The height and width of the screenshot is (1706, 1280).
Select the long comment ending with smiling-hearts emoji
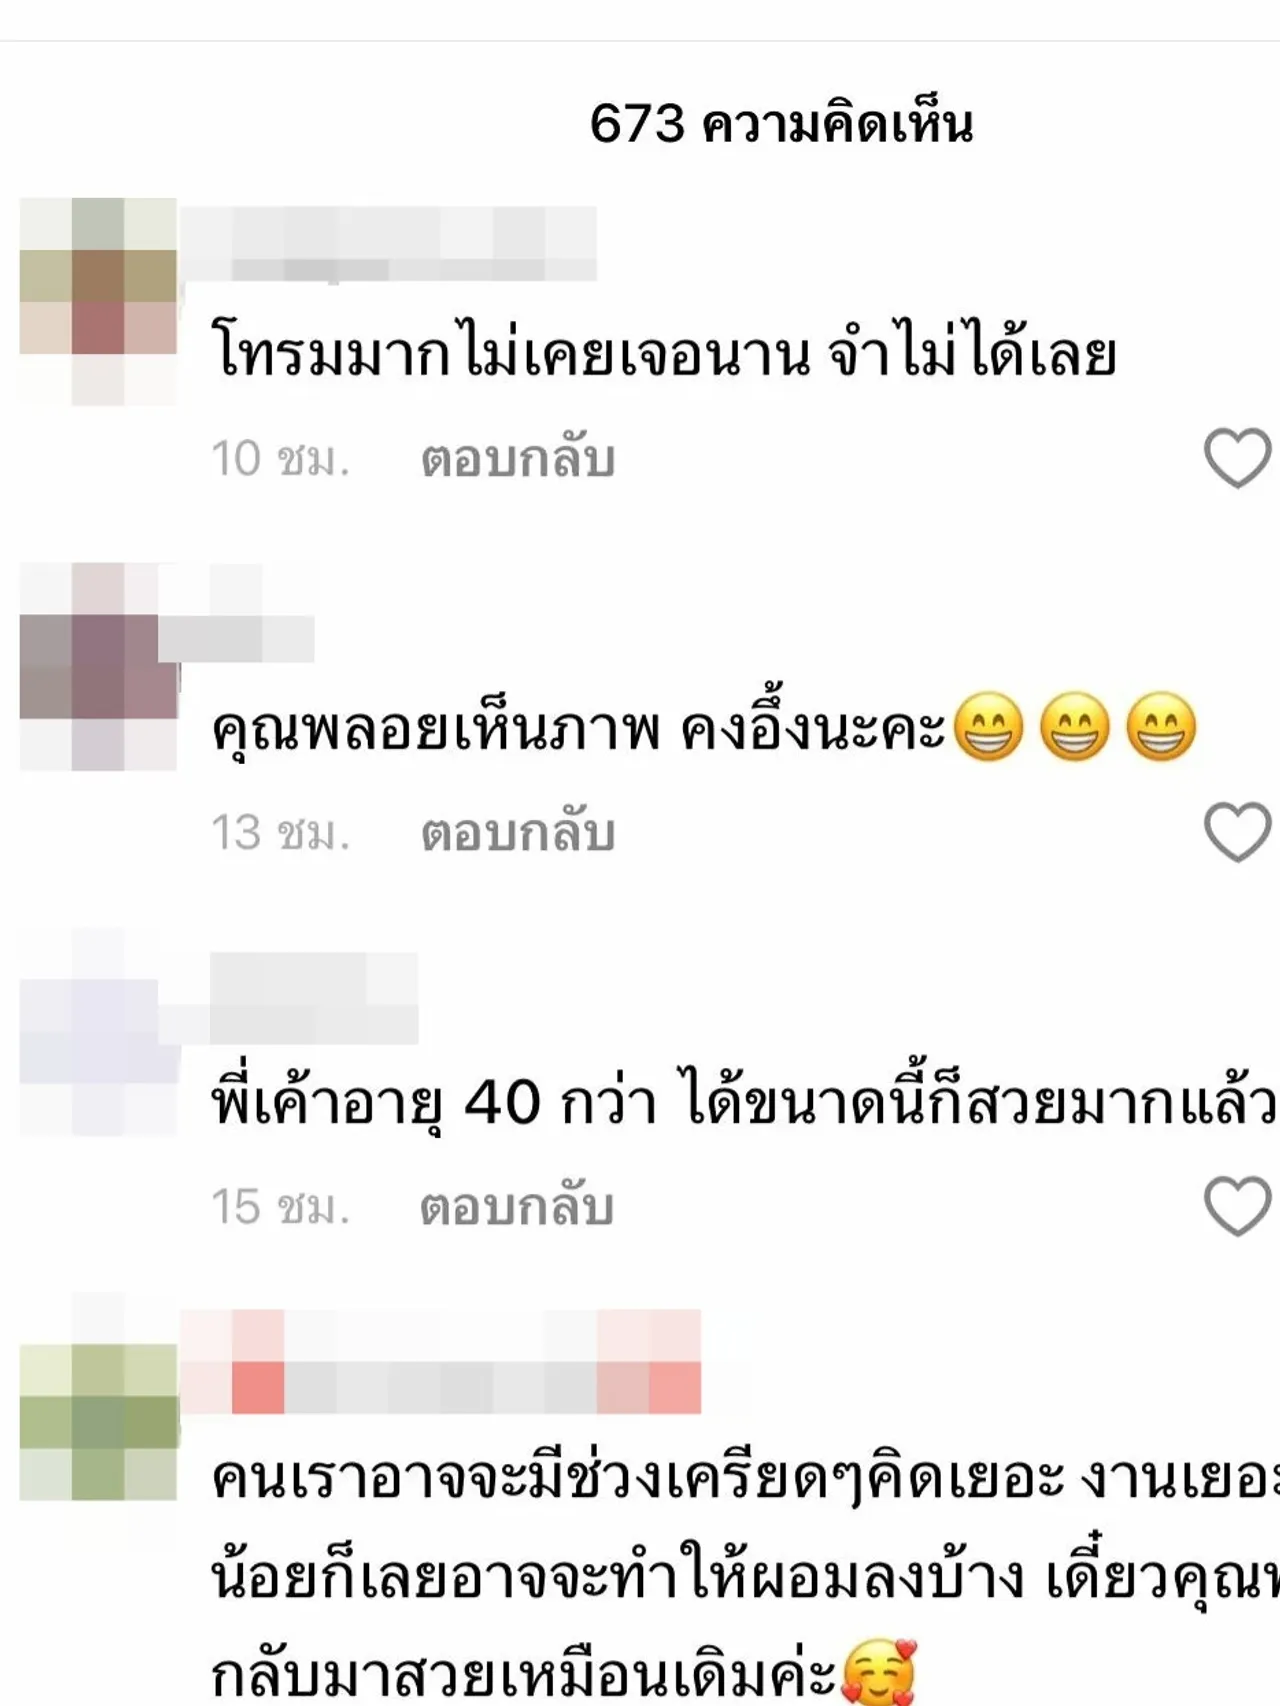point(745,1578)
